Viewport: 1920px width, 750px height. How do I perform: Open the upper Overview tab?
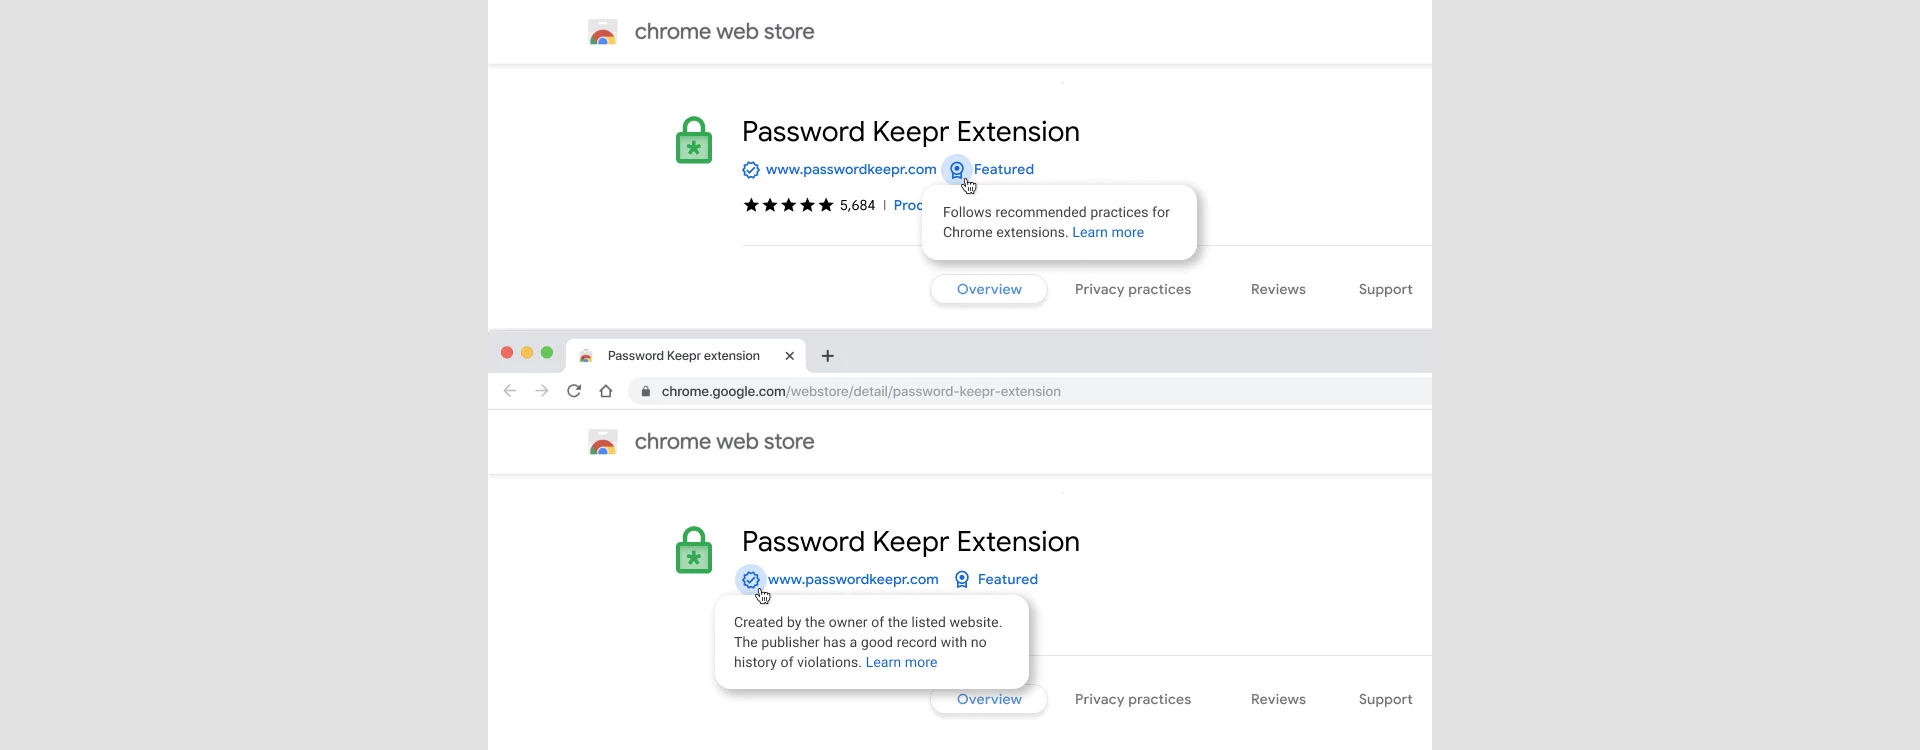click(x=989, y=289)
